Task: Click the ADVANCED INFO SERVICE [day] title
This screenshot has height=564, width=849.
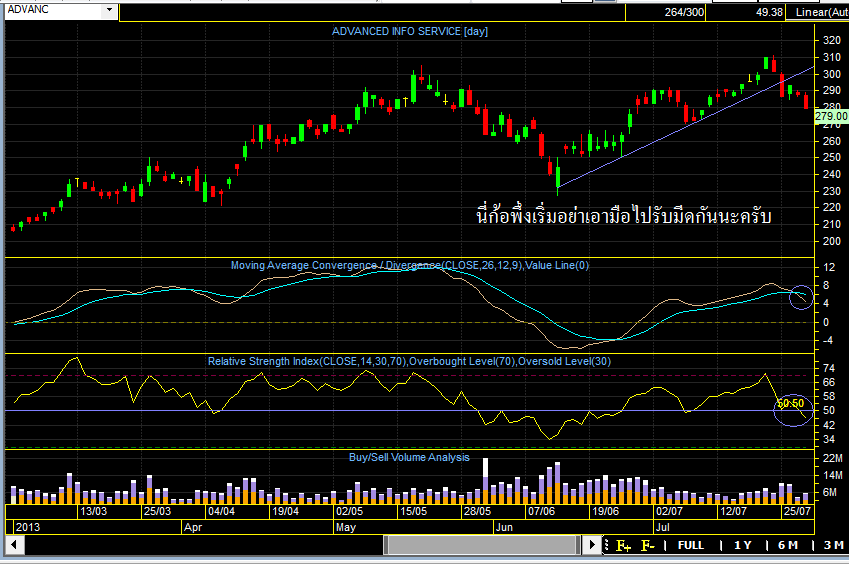Action: [410, 31]
